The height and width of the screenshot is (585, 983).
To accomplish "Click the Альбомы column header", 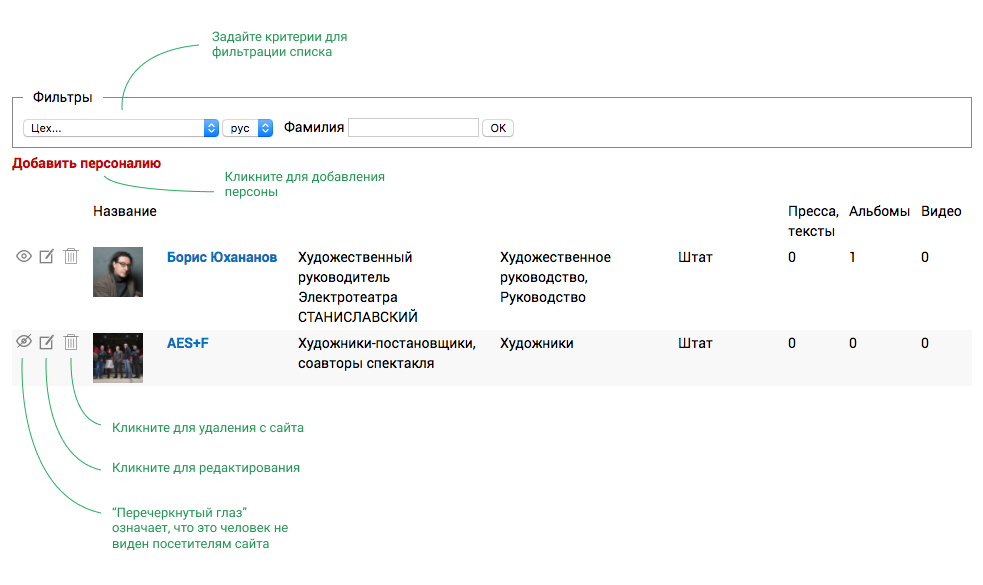I will (x=879, y=211).
